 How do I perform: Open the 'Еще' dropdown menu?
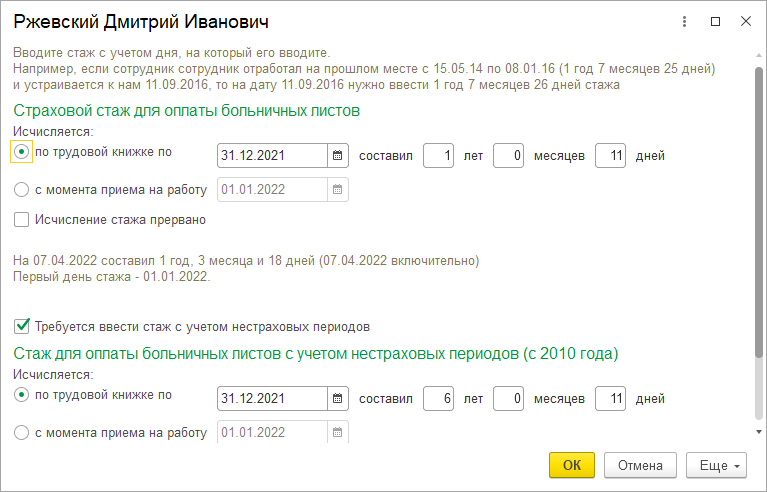pos(716,465)
